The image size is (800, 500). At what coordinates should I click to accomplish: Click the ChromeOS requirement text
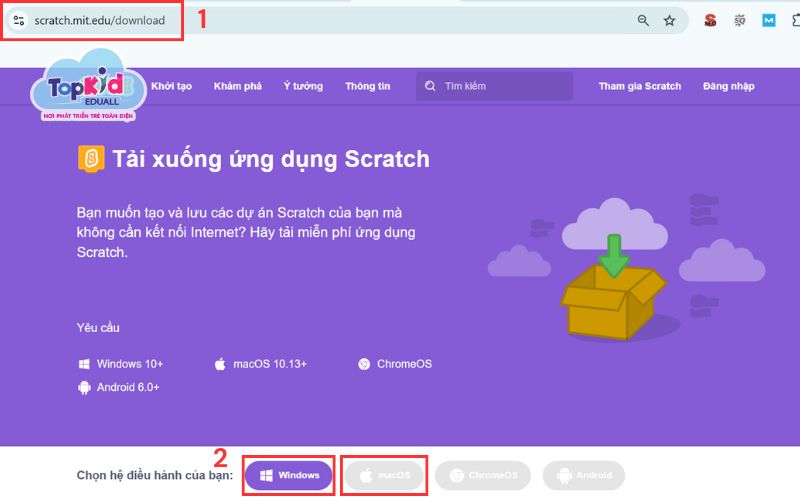(404, 364)
